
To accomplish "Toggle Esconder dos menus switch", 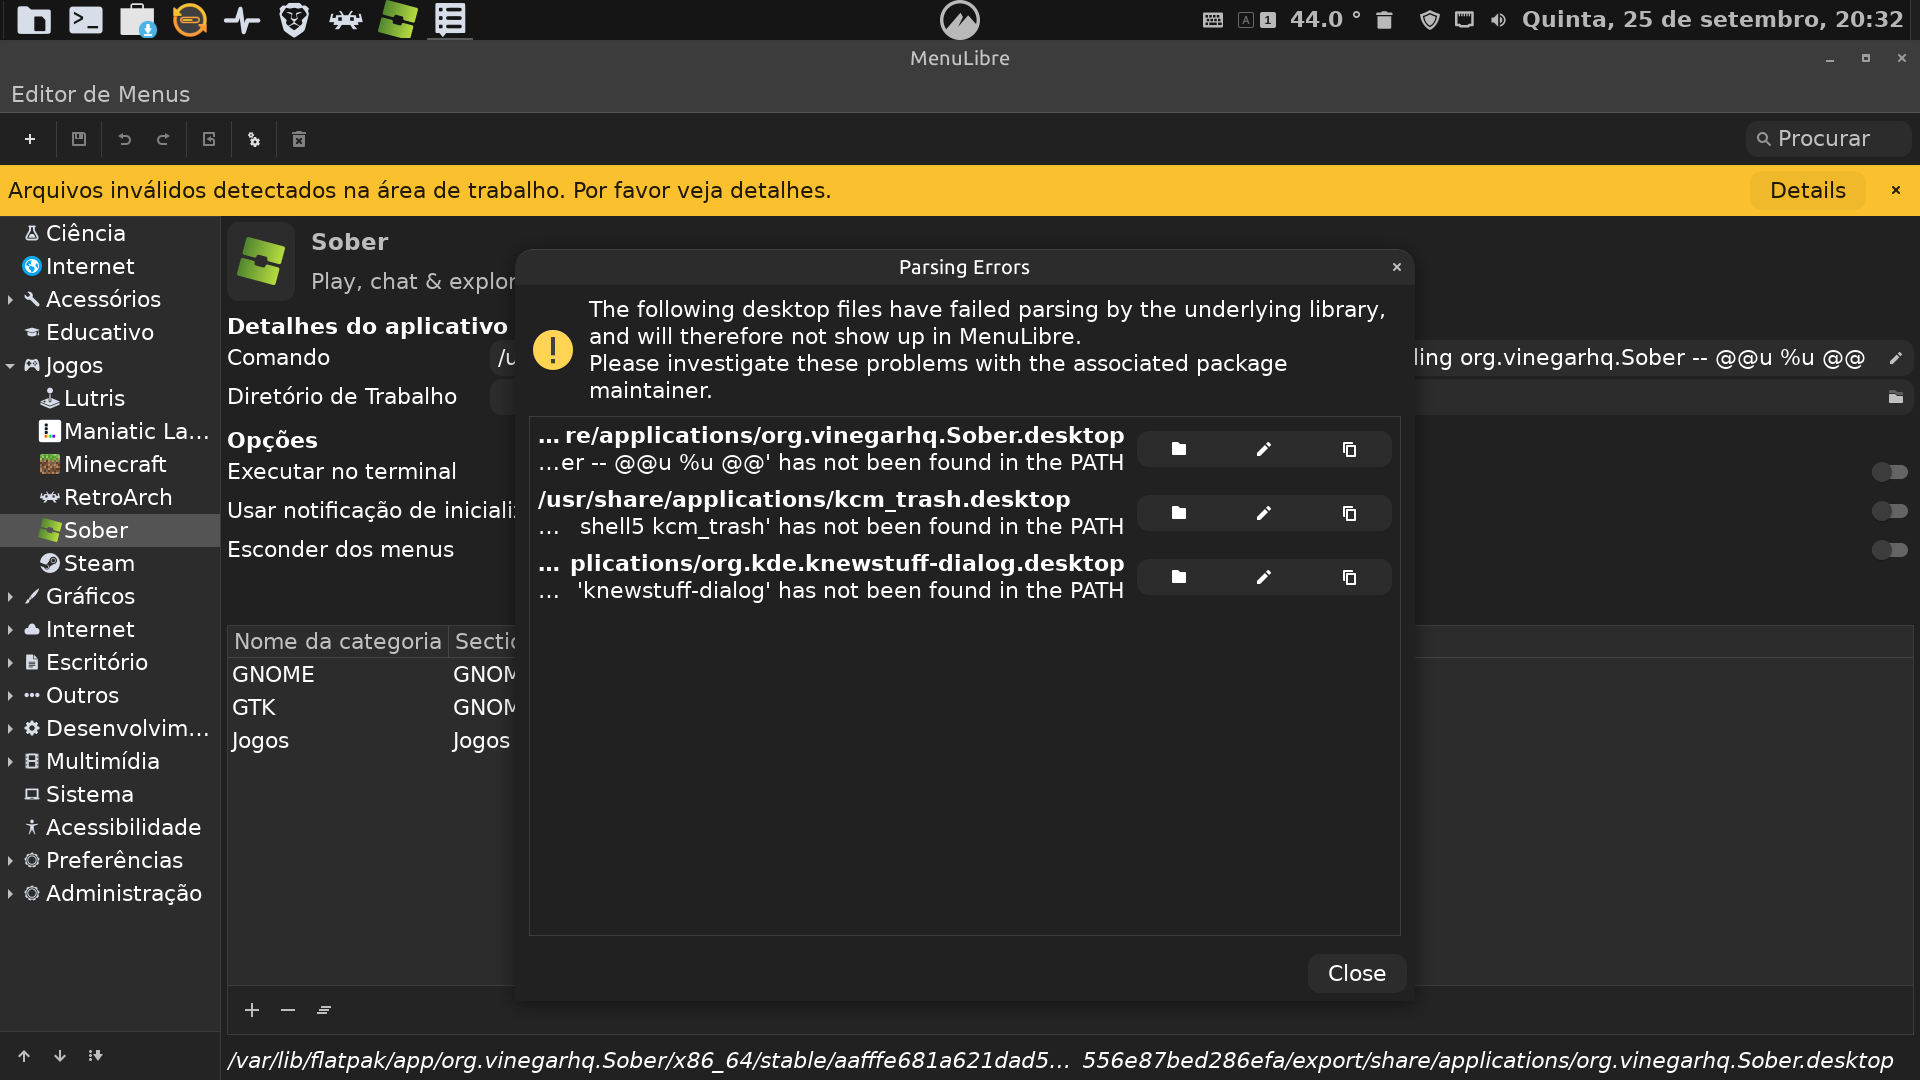I will point(1889,550).
